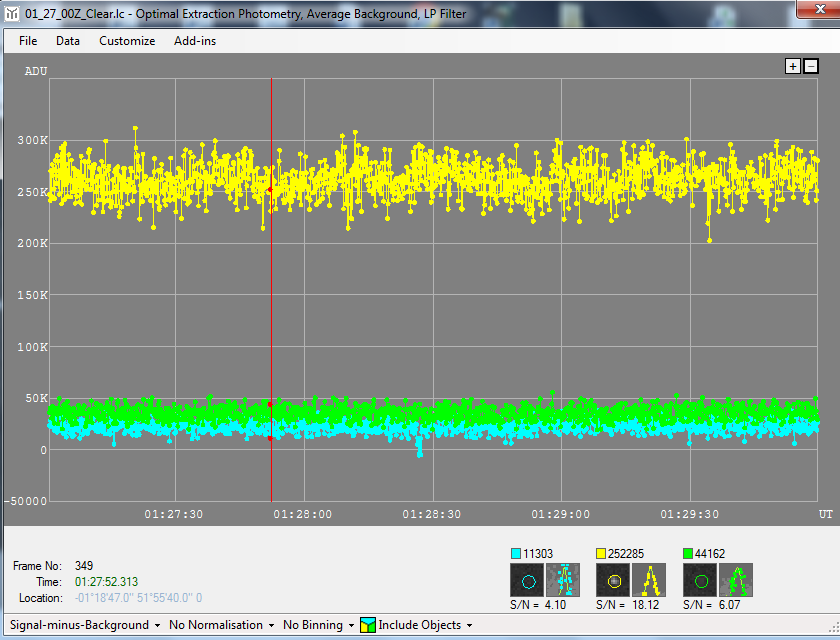The image size is (840, 640).
Task: Open the No Binning dropdown
Action: [x=318, y=625]
